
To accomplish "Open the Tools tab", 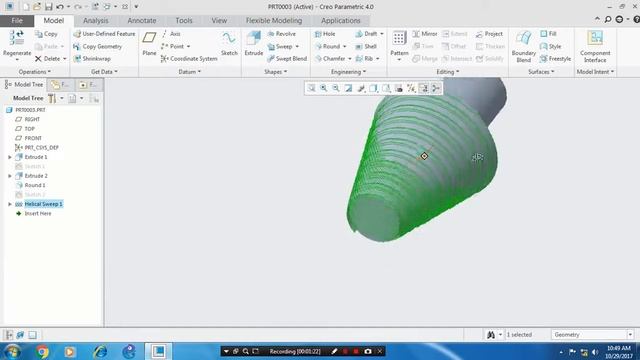I will click(184, 20).
